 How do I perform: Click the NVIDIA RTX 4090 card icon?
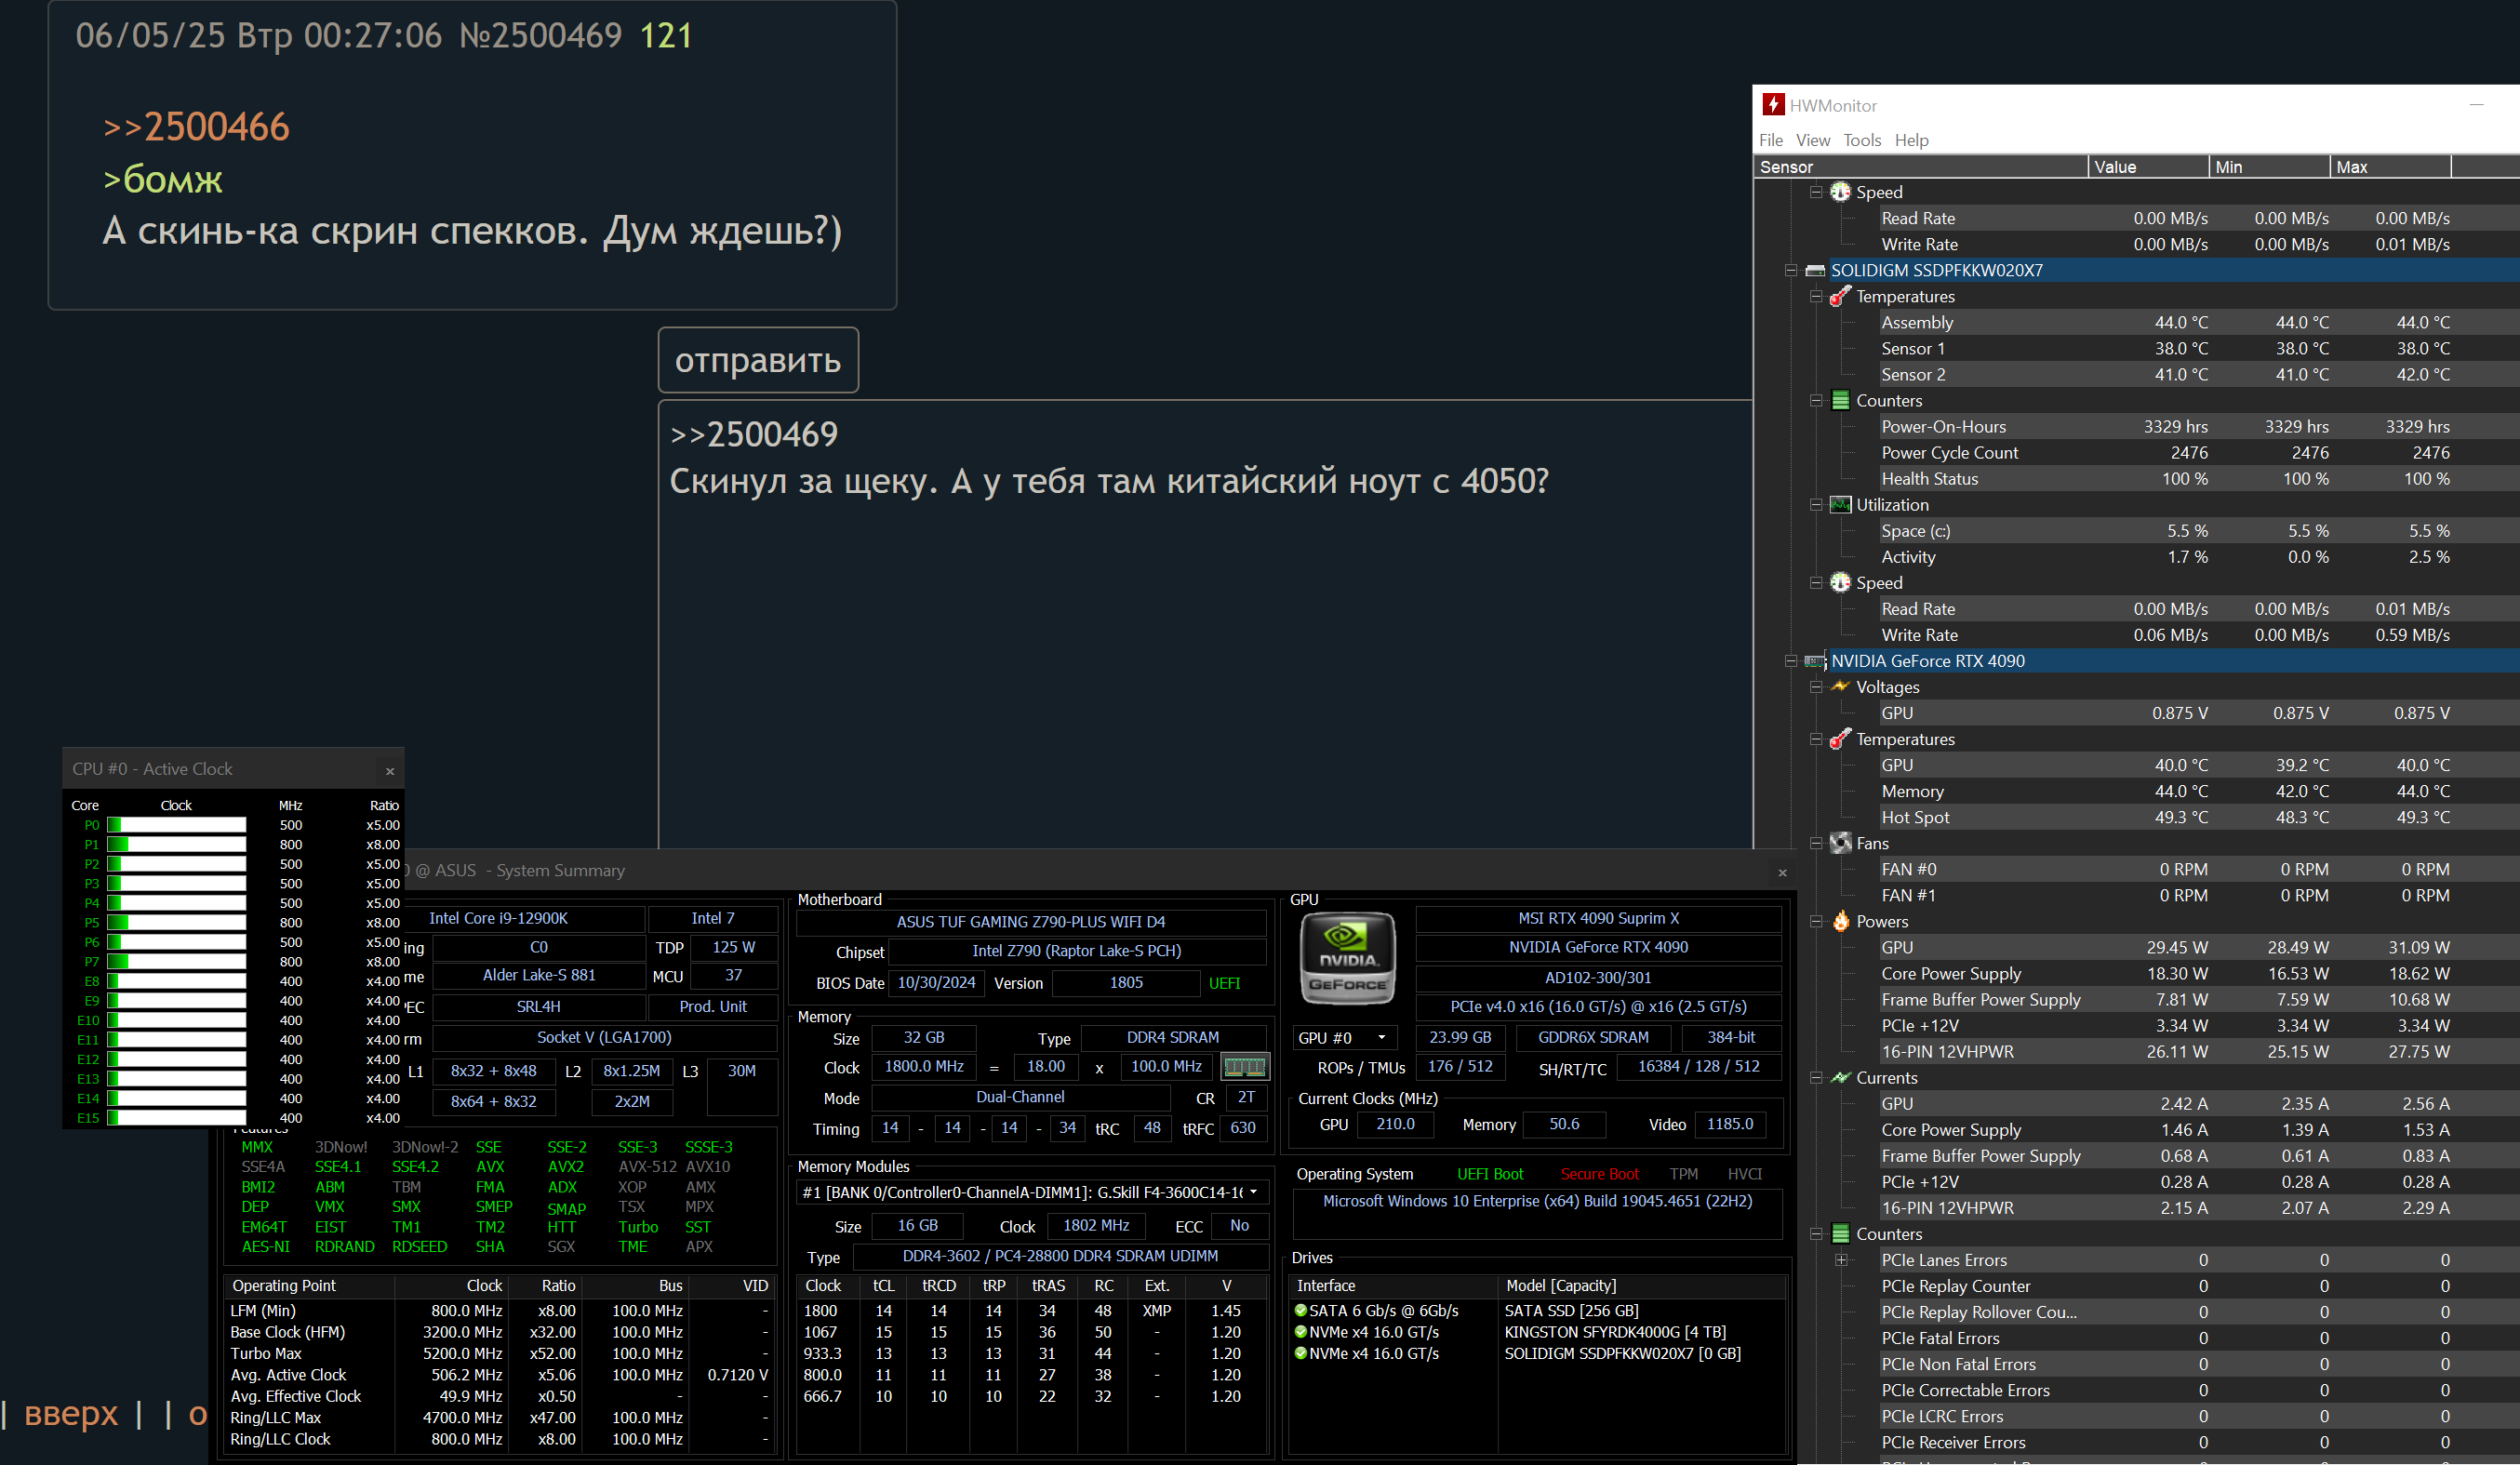[1815, 662]
